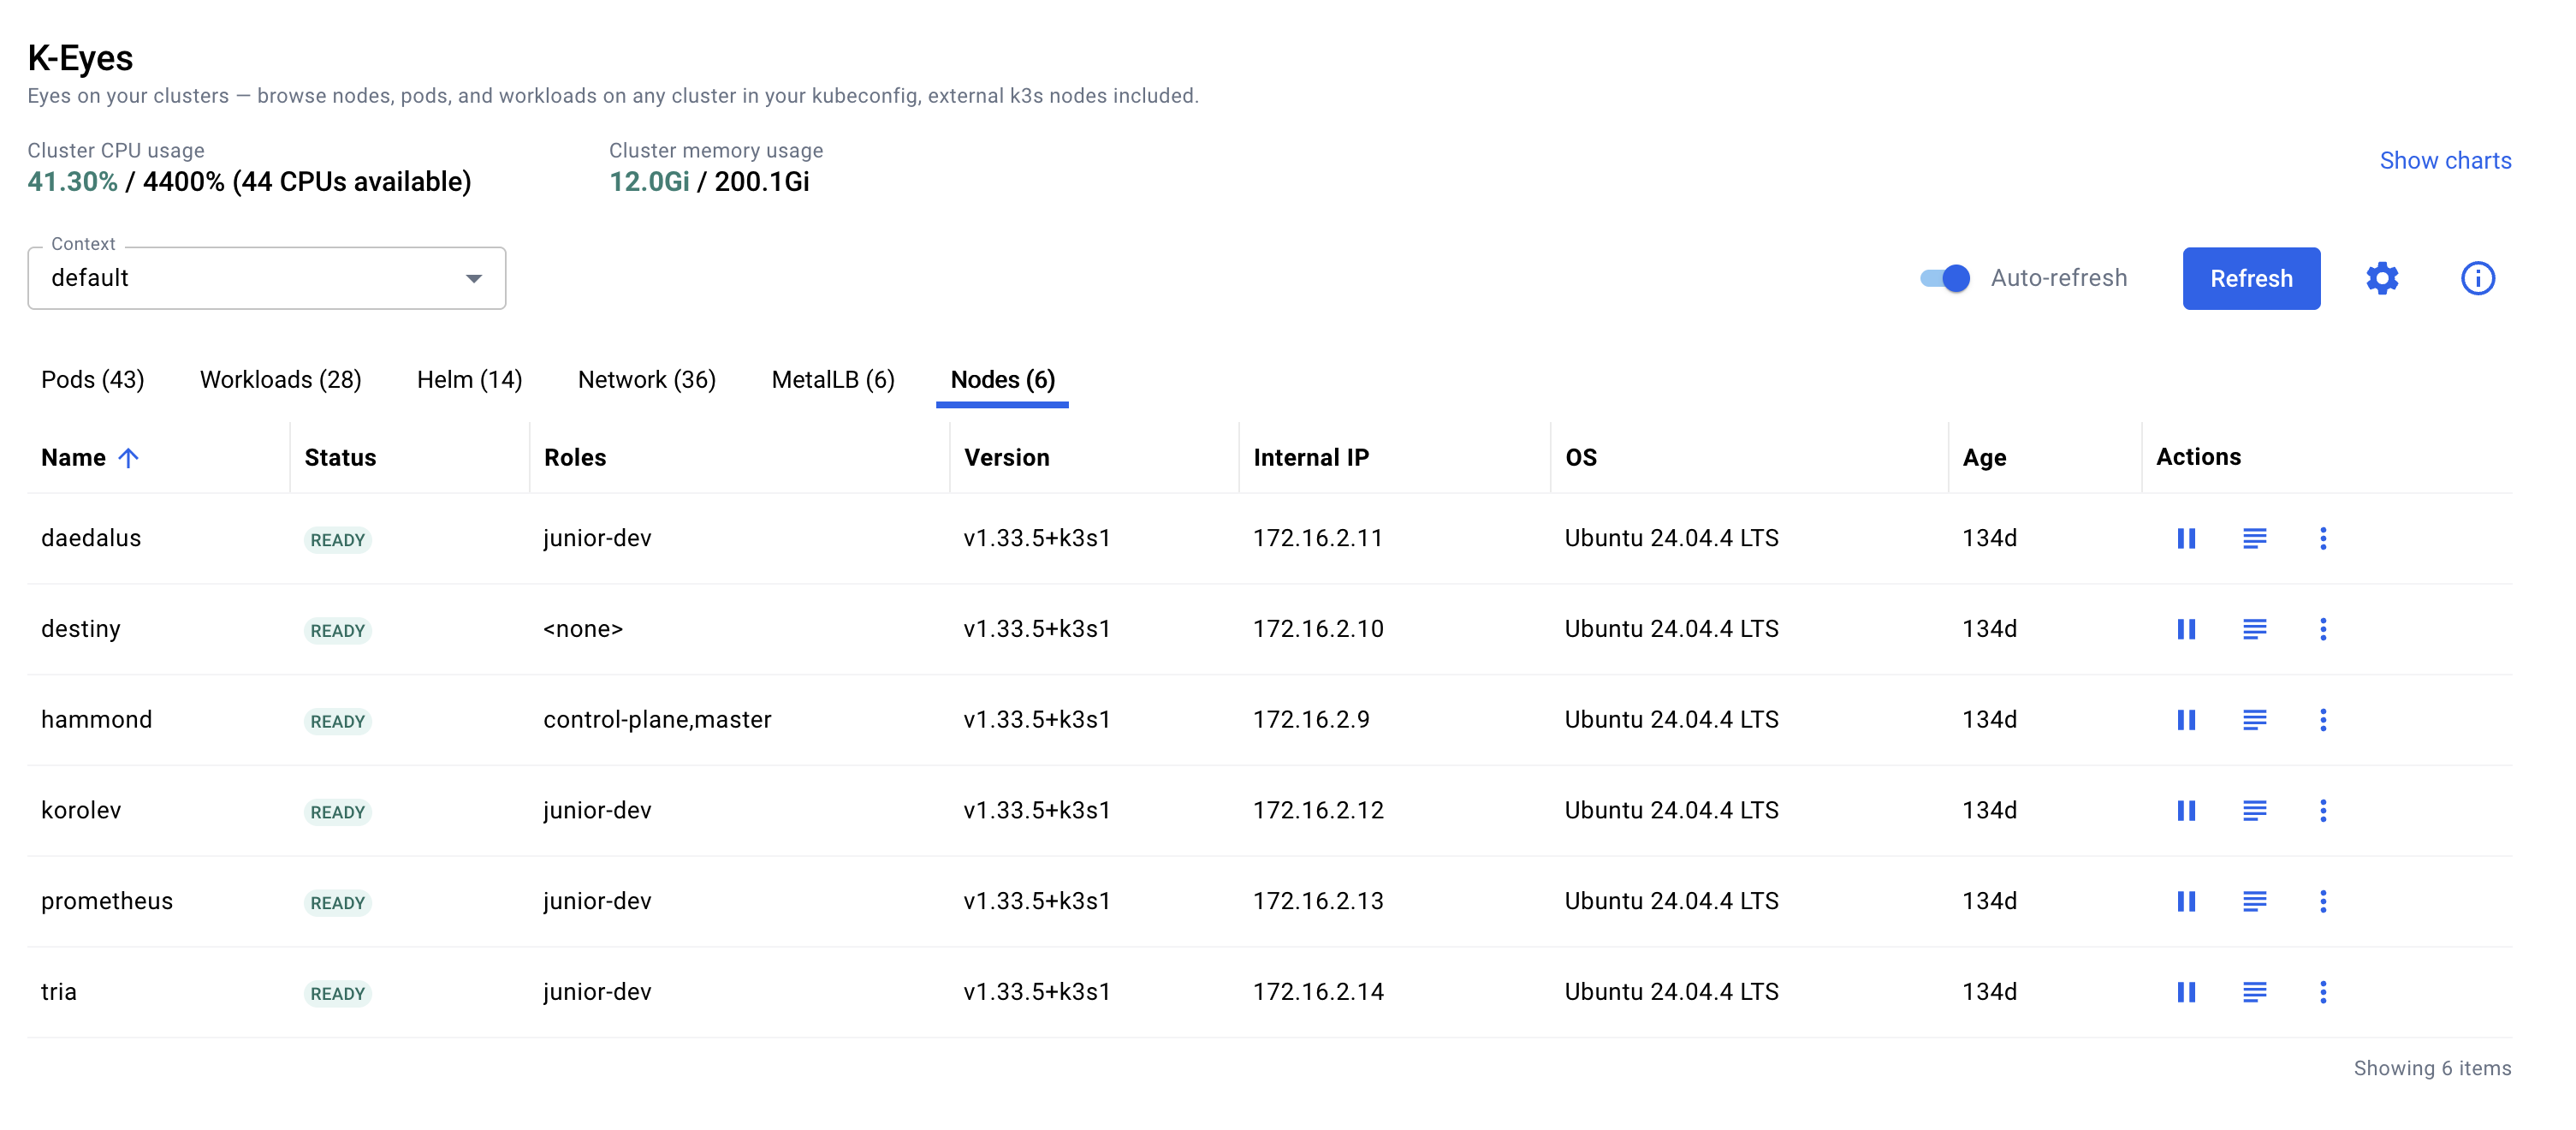
Task: Select the Nodes (6) tab
Action: pyautogui.click(x=1002, y=380)
